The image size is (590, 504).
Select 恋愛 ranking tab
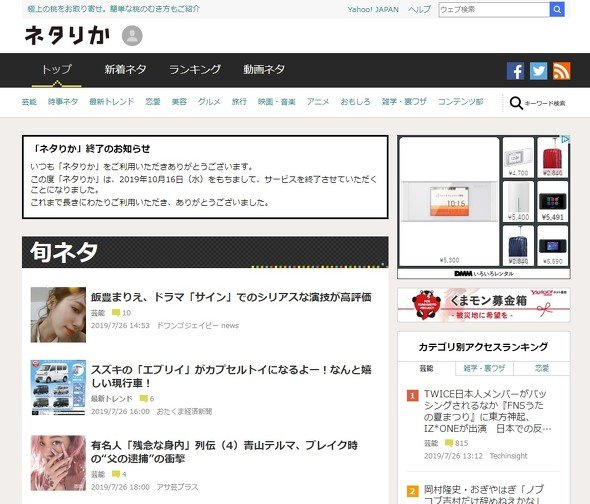(541, 368)
